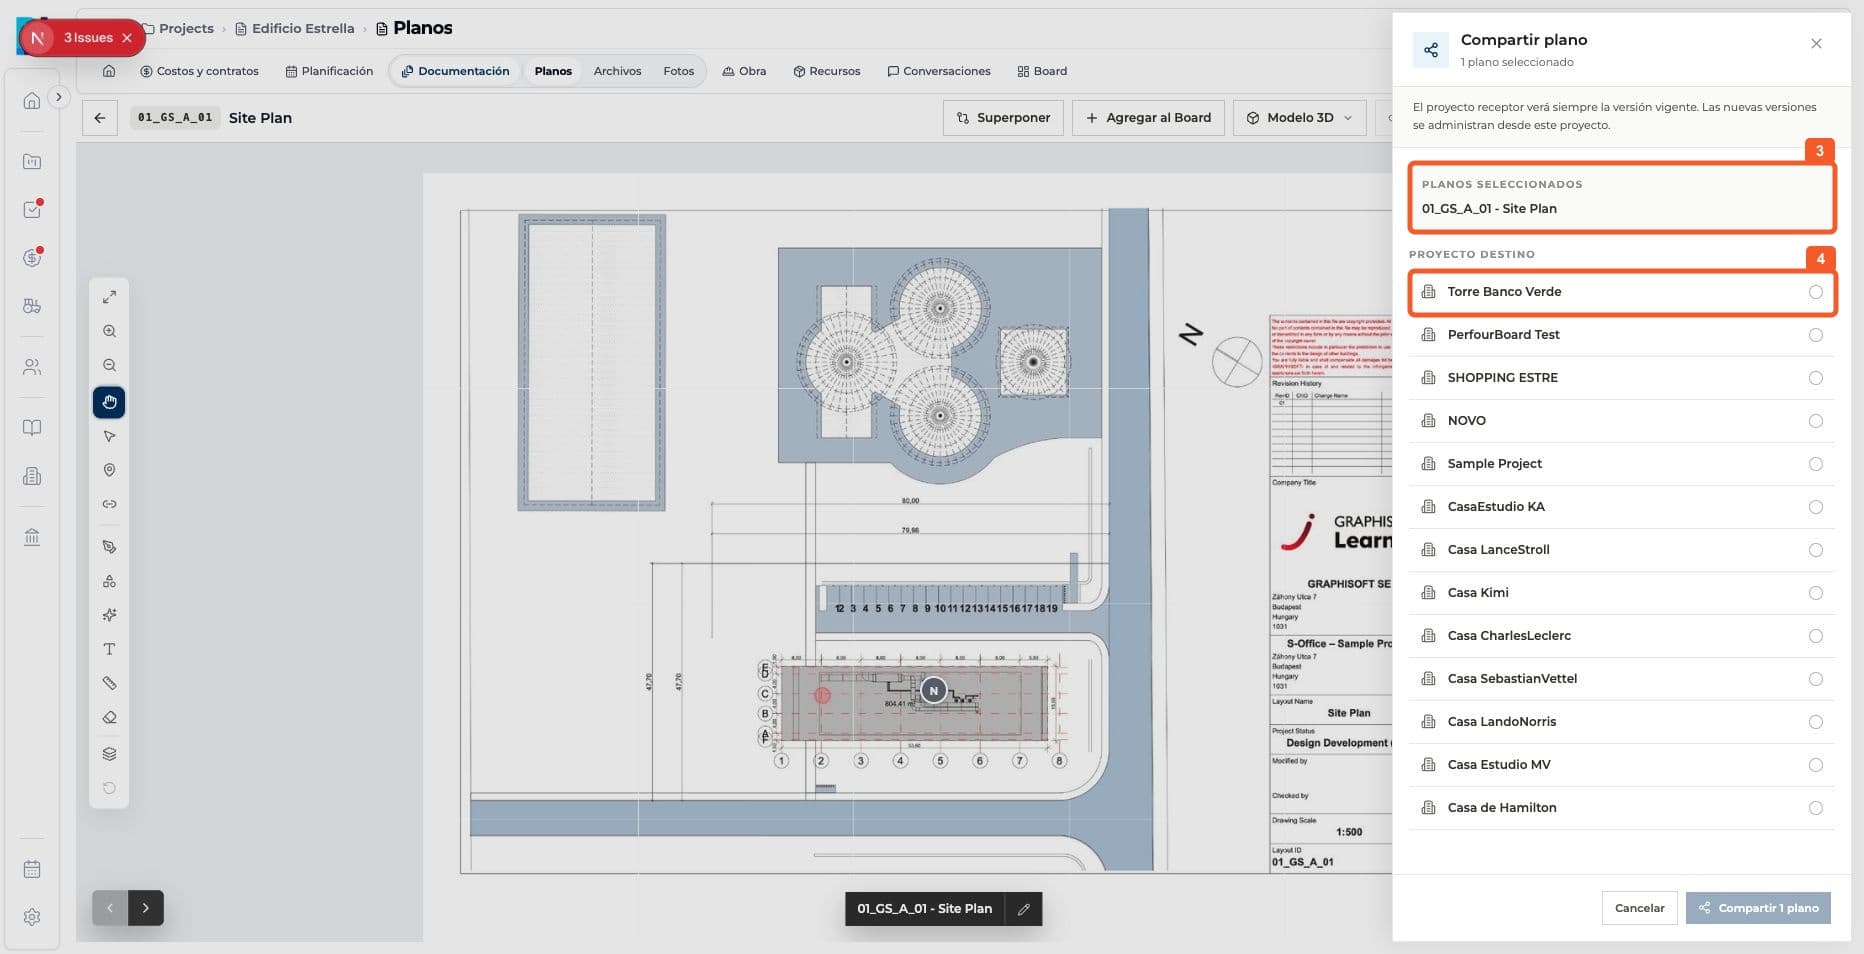The image size is (1864, 954).
Task: Open the Archivos subtab
Action: click(617, 71)
